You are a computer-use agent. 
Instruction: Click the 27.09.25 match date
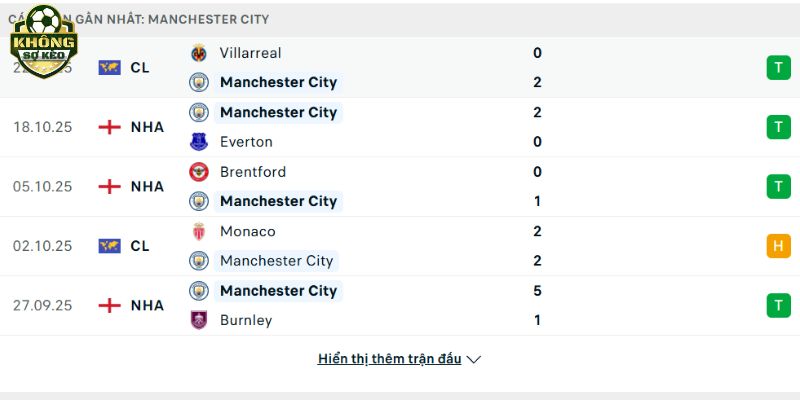click(x=42, y=305)
